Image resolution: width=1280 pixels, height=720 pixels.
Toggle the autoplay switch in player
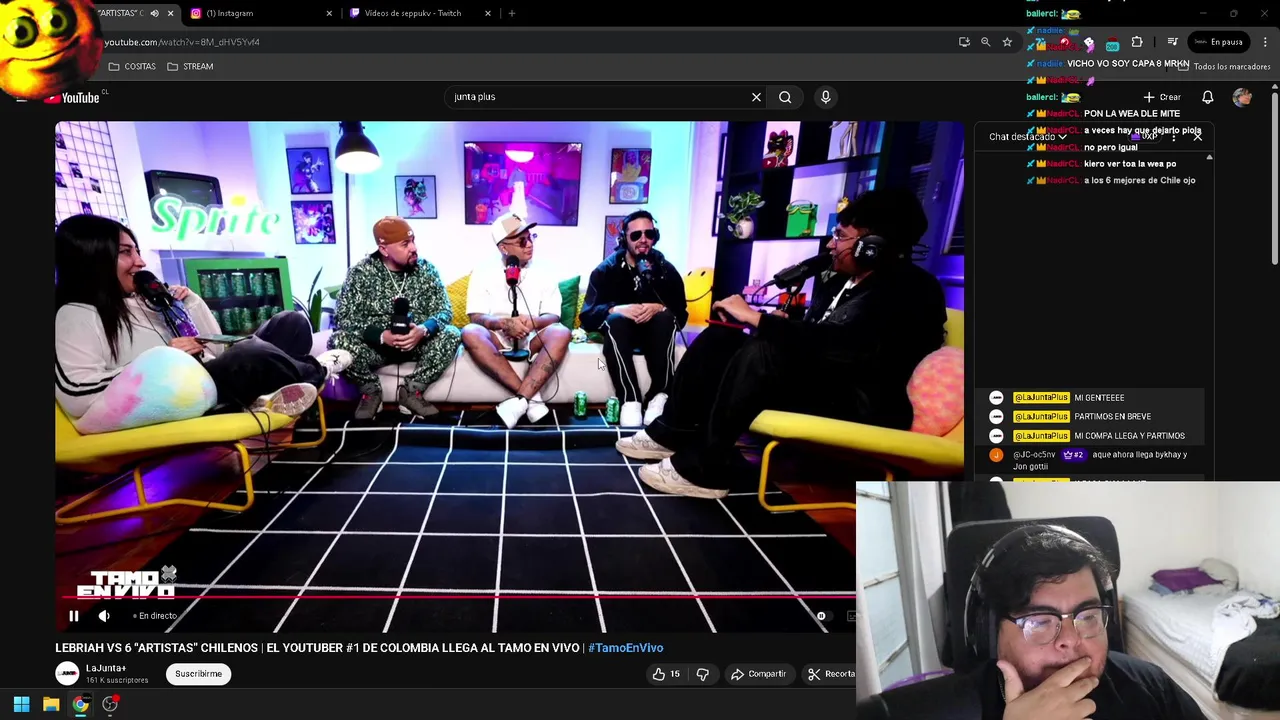821,616
